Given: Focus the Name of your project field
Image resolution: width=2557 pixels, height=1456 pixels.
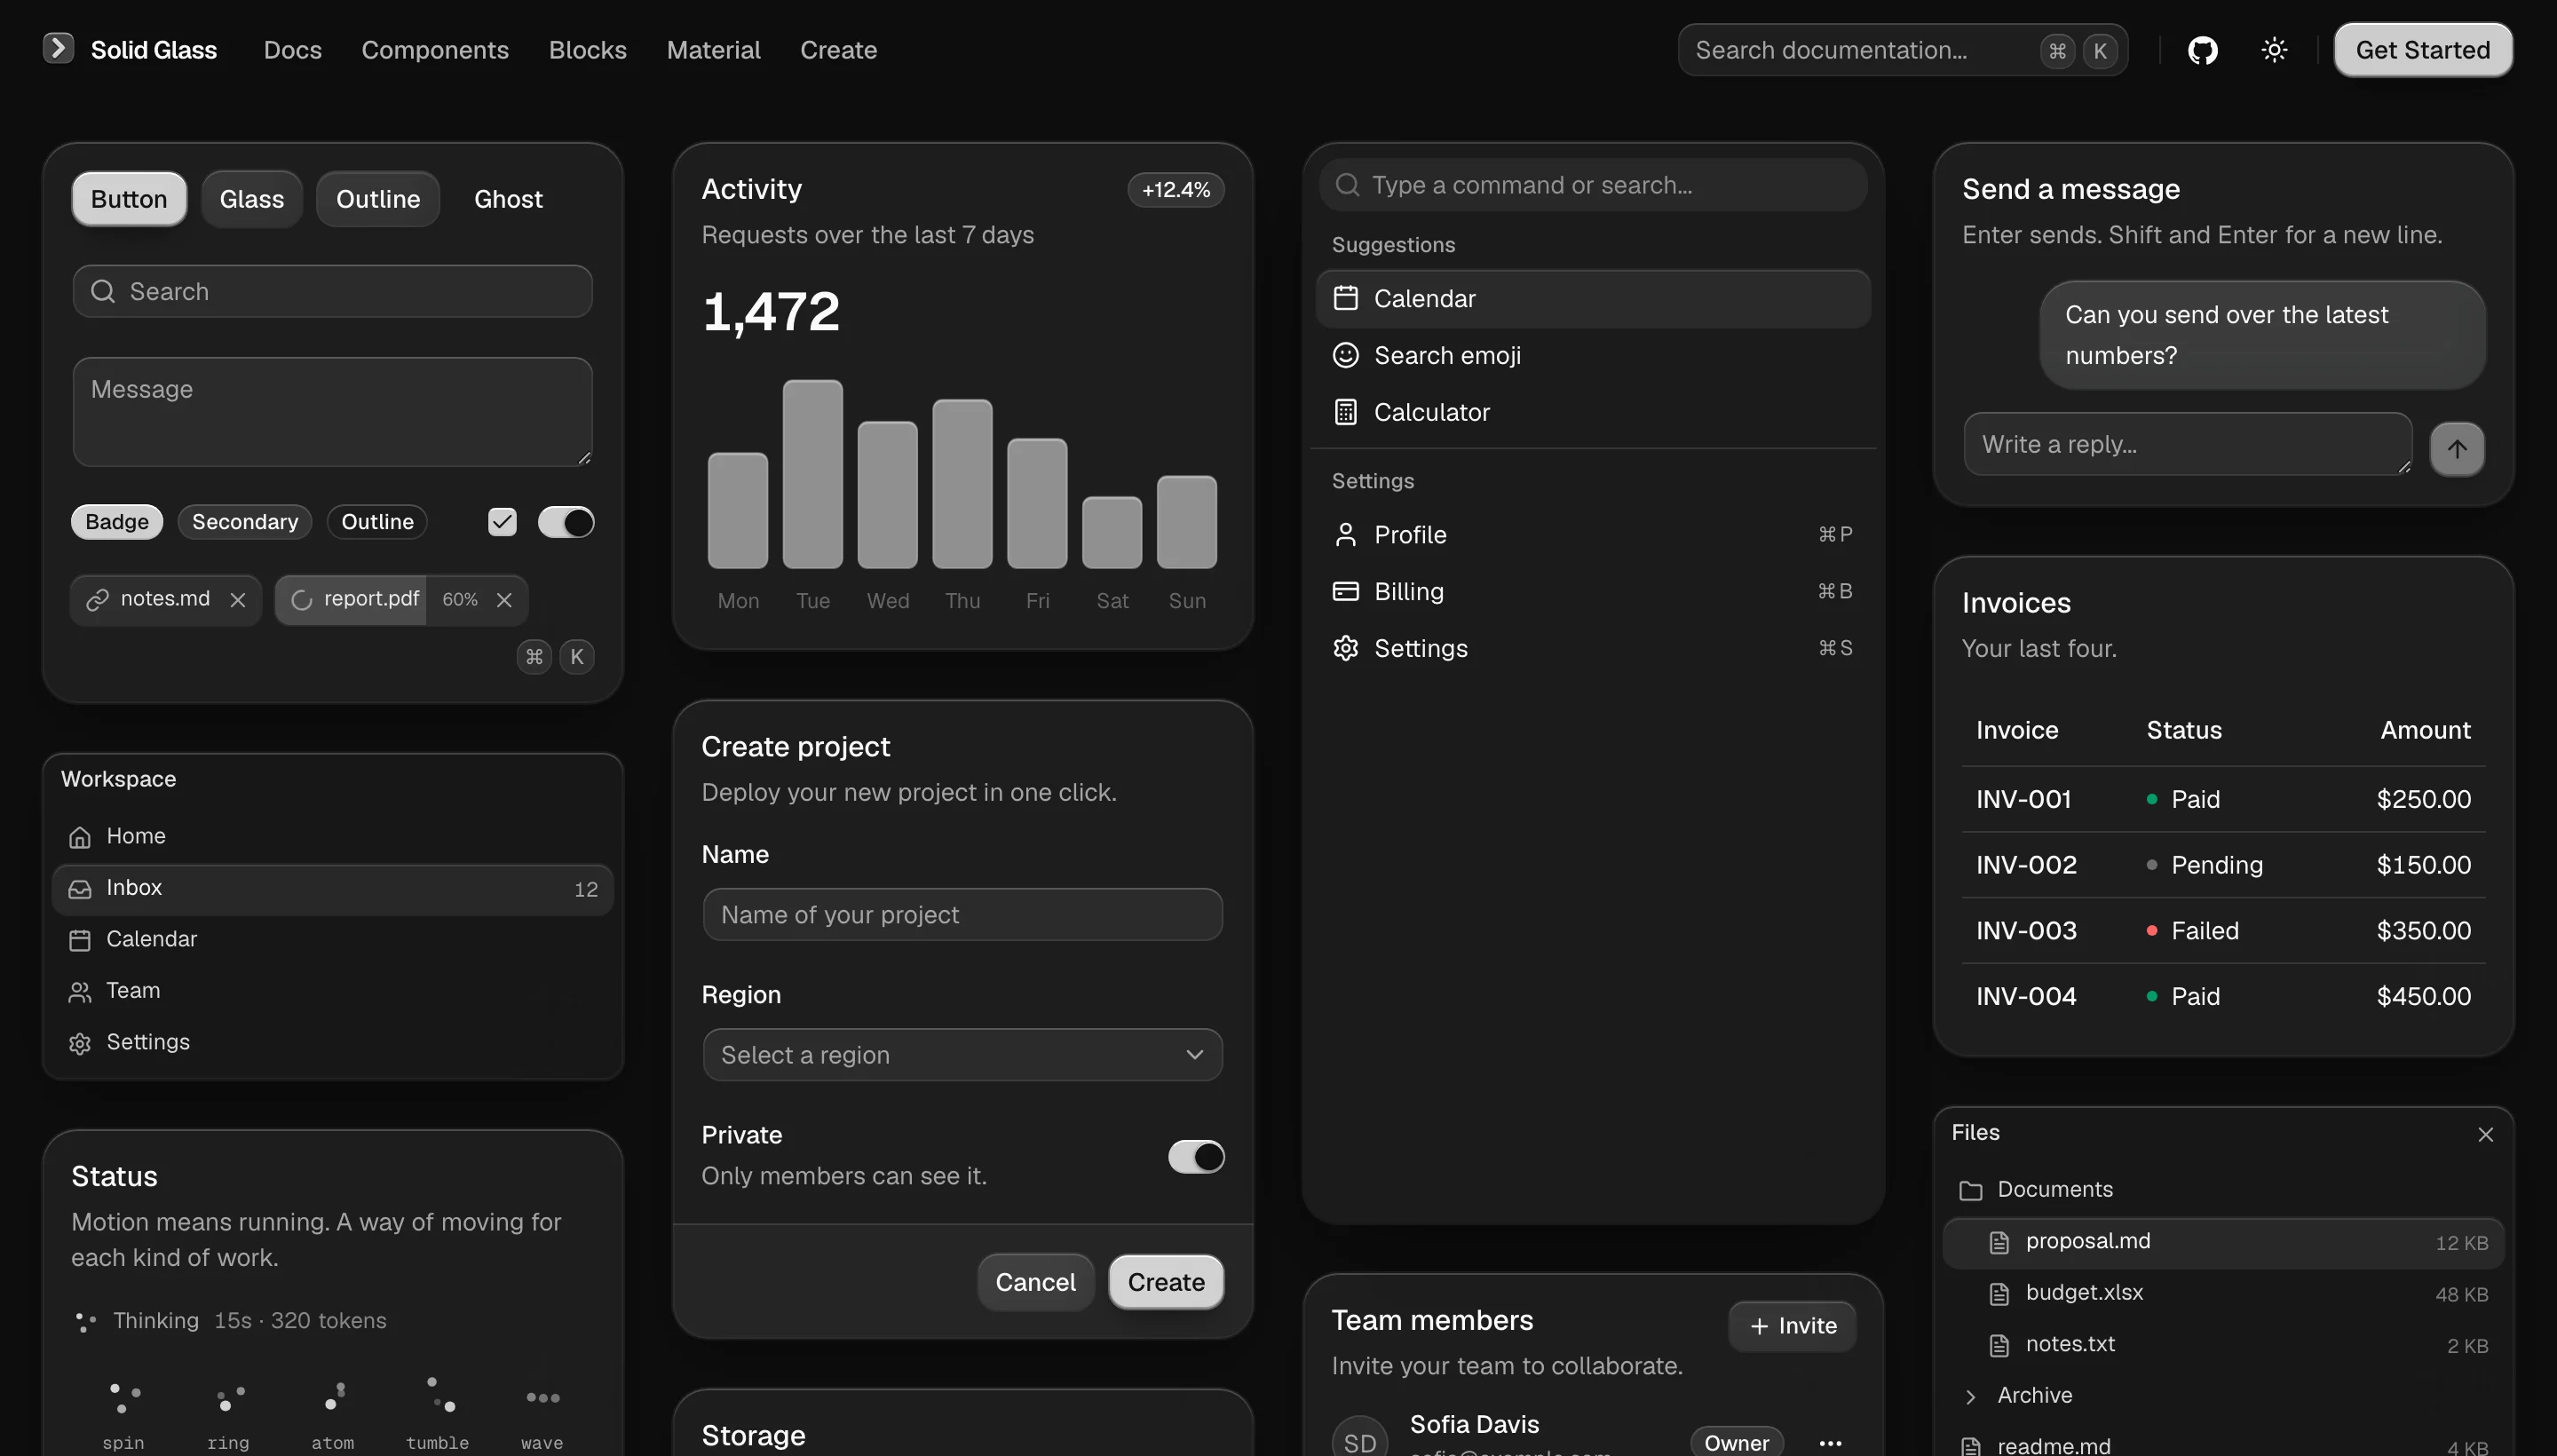Looking at the screenshot, I should tap(962, 915).
